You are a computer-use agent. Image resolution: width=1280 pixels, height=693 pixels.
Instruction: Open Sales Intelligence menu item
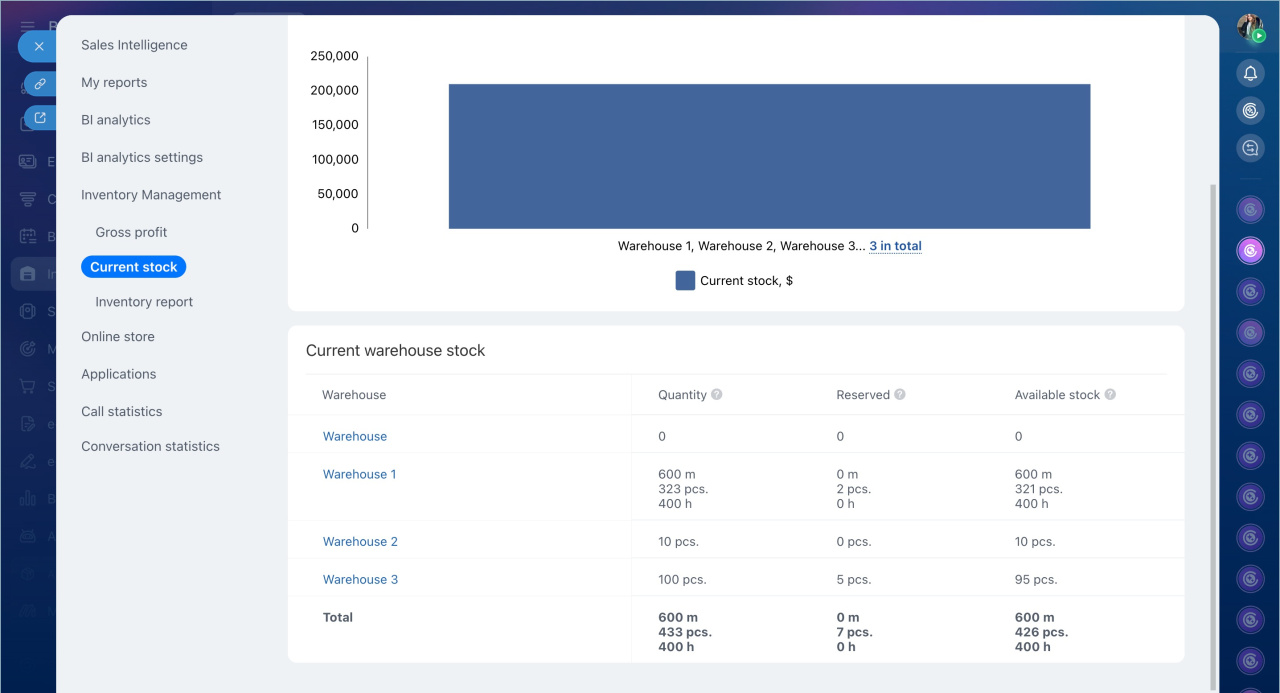click(134, 45)
